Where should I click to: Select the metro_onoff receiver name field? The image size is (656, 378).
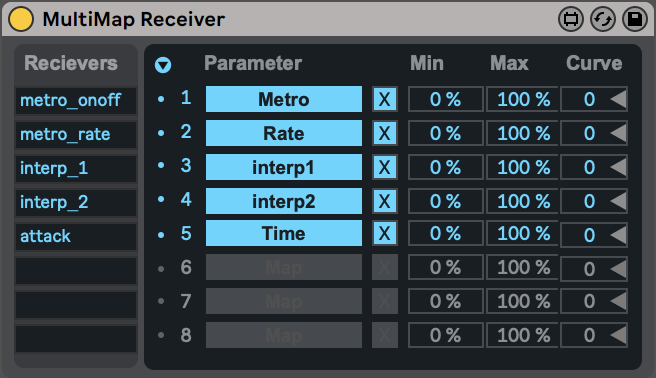(76, 100)
